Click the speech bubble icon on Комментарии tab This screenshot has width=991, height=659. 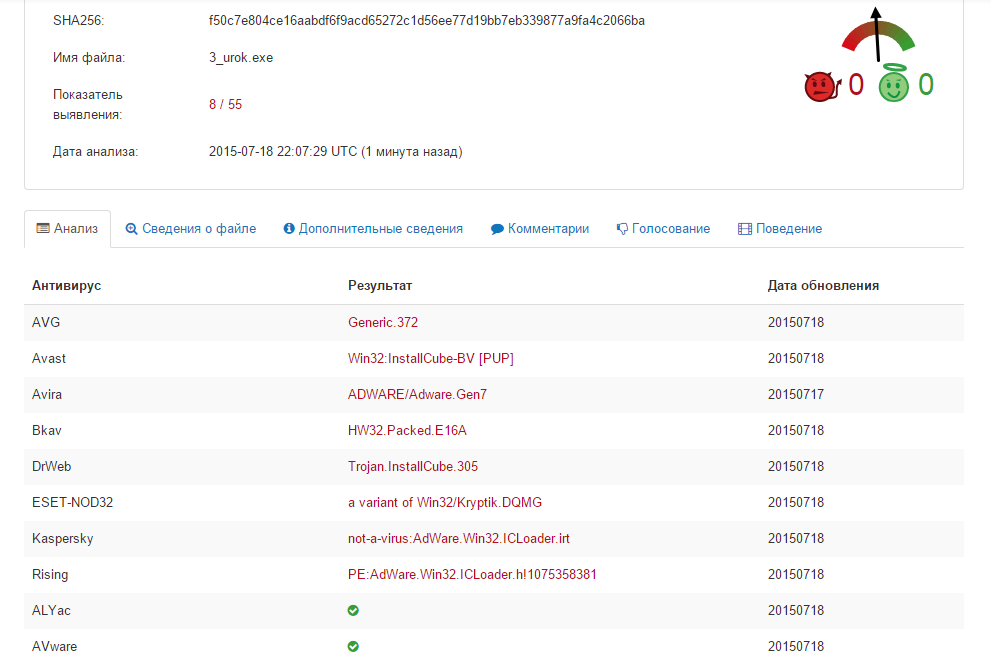coord(497,229)
